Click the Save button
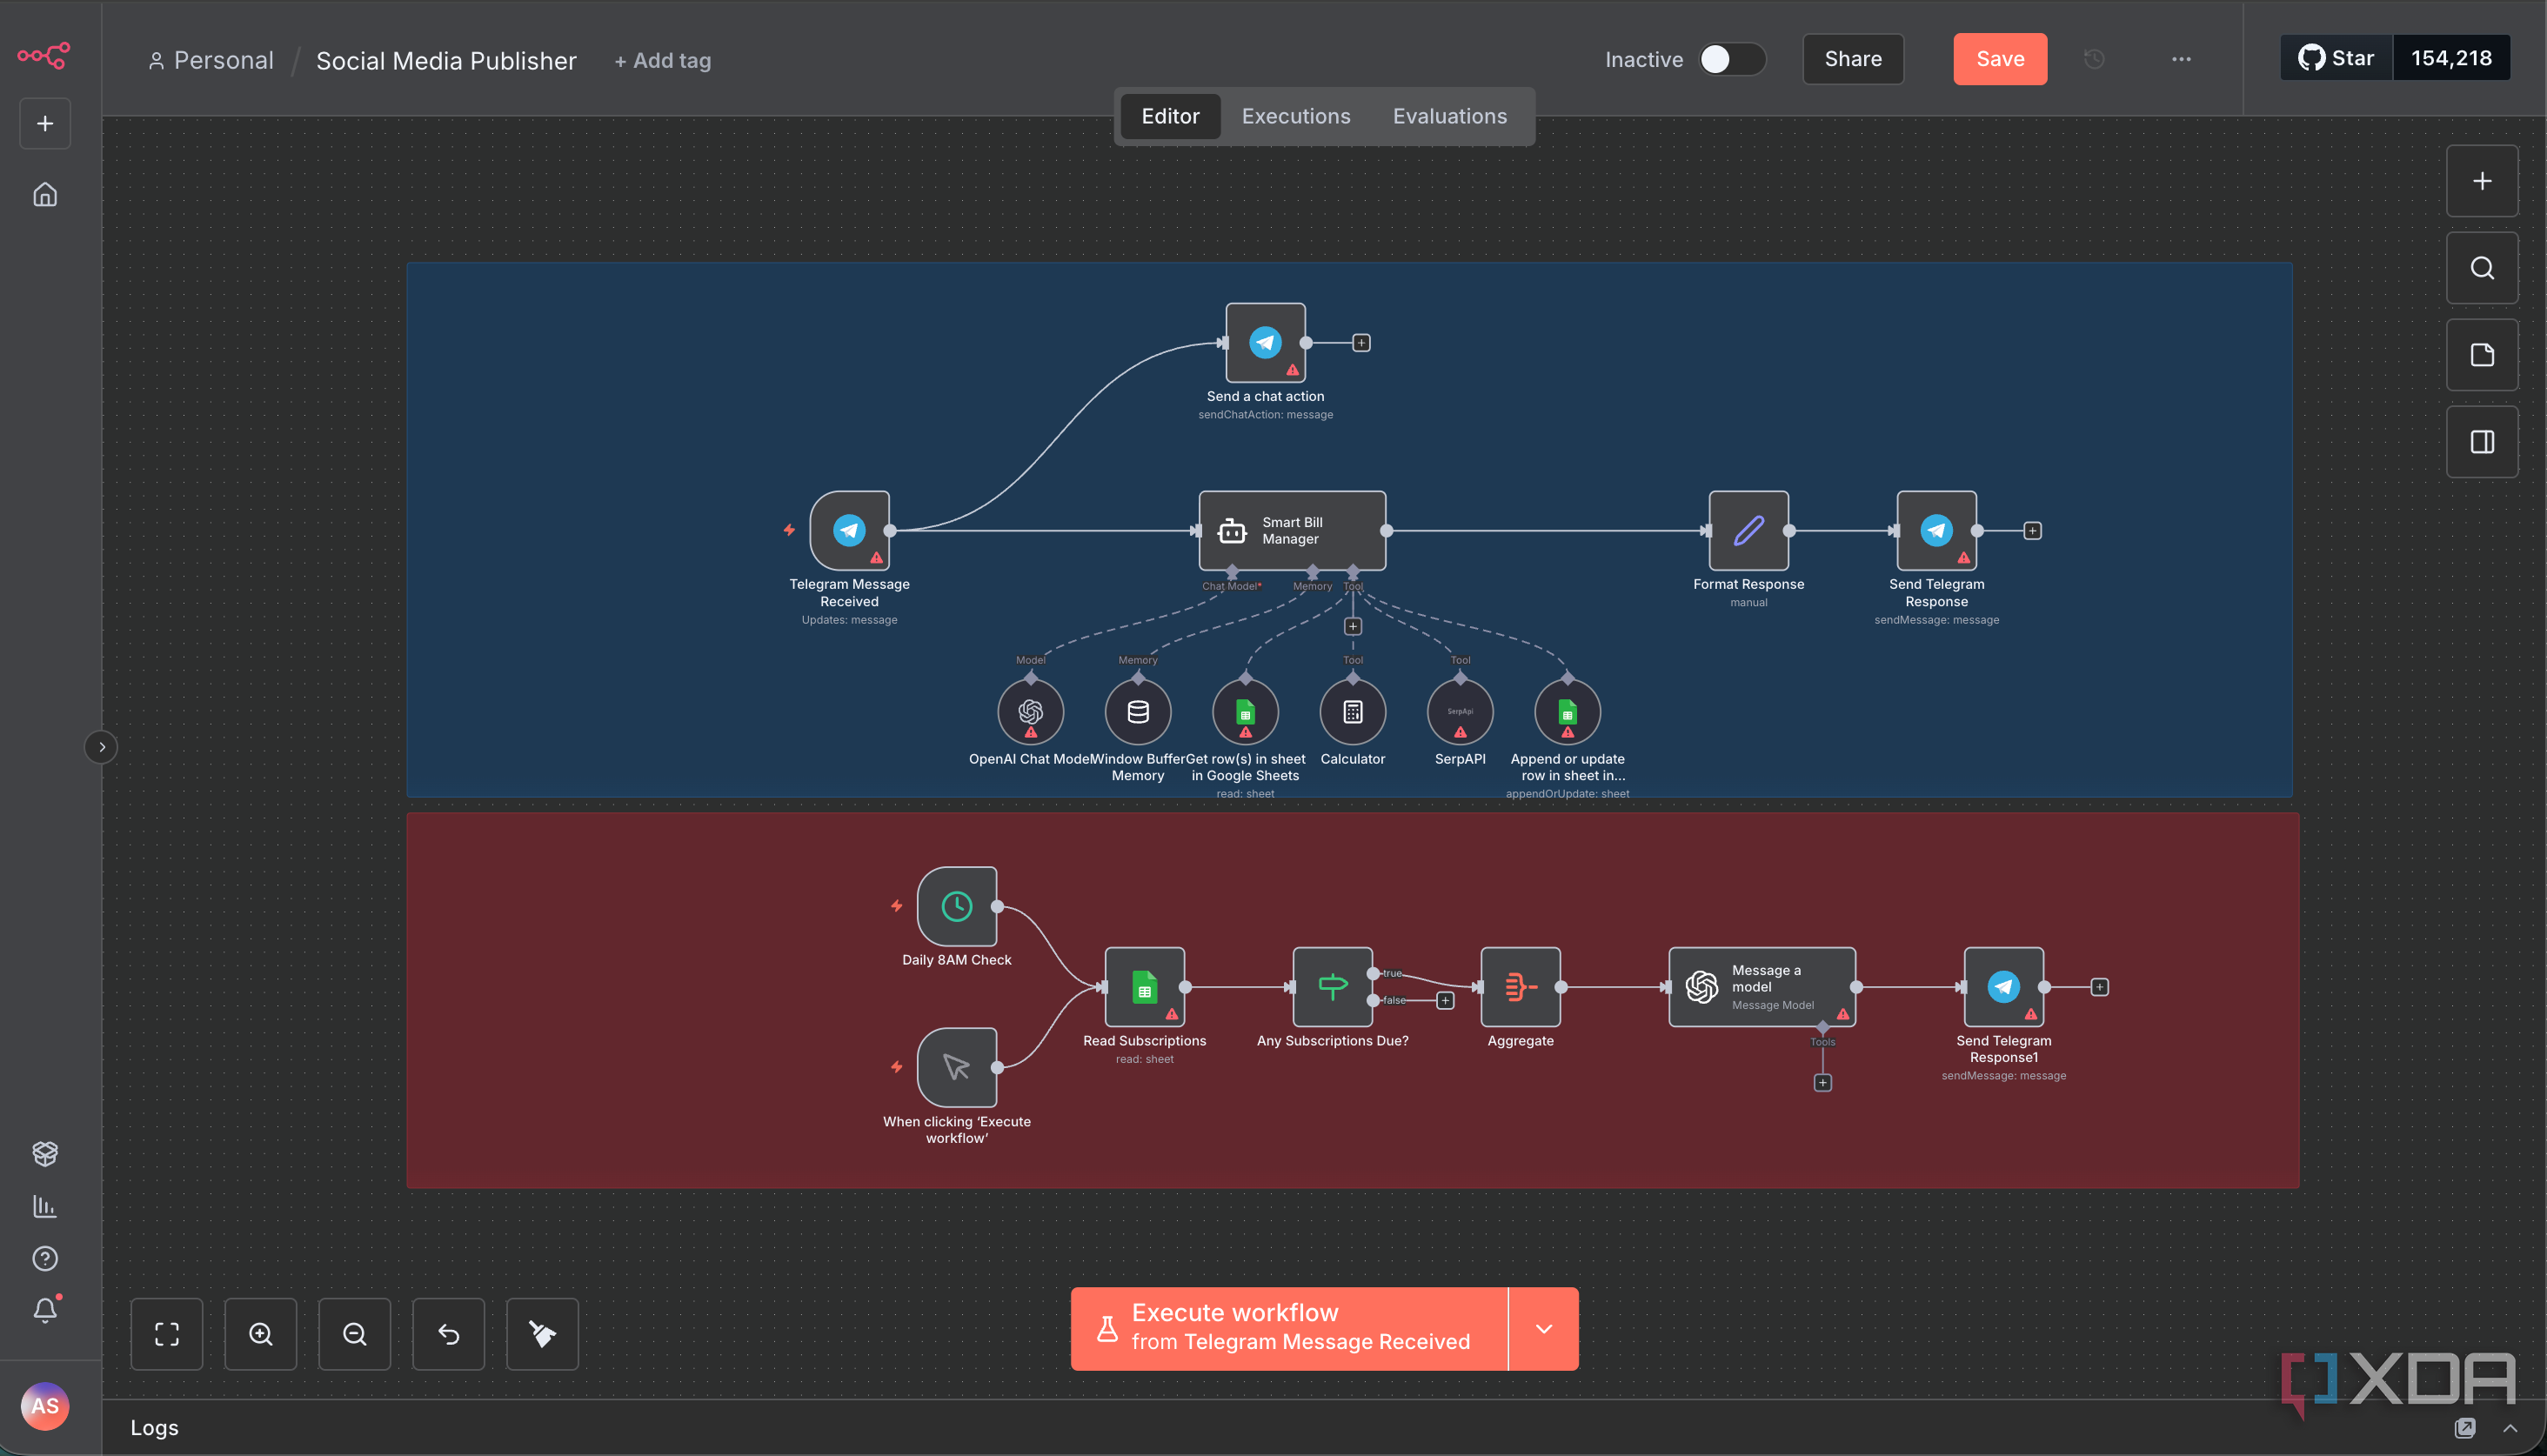The height and width of the screenshot is (1456, 2547). 2000,59
